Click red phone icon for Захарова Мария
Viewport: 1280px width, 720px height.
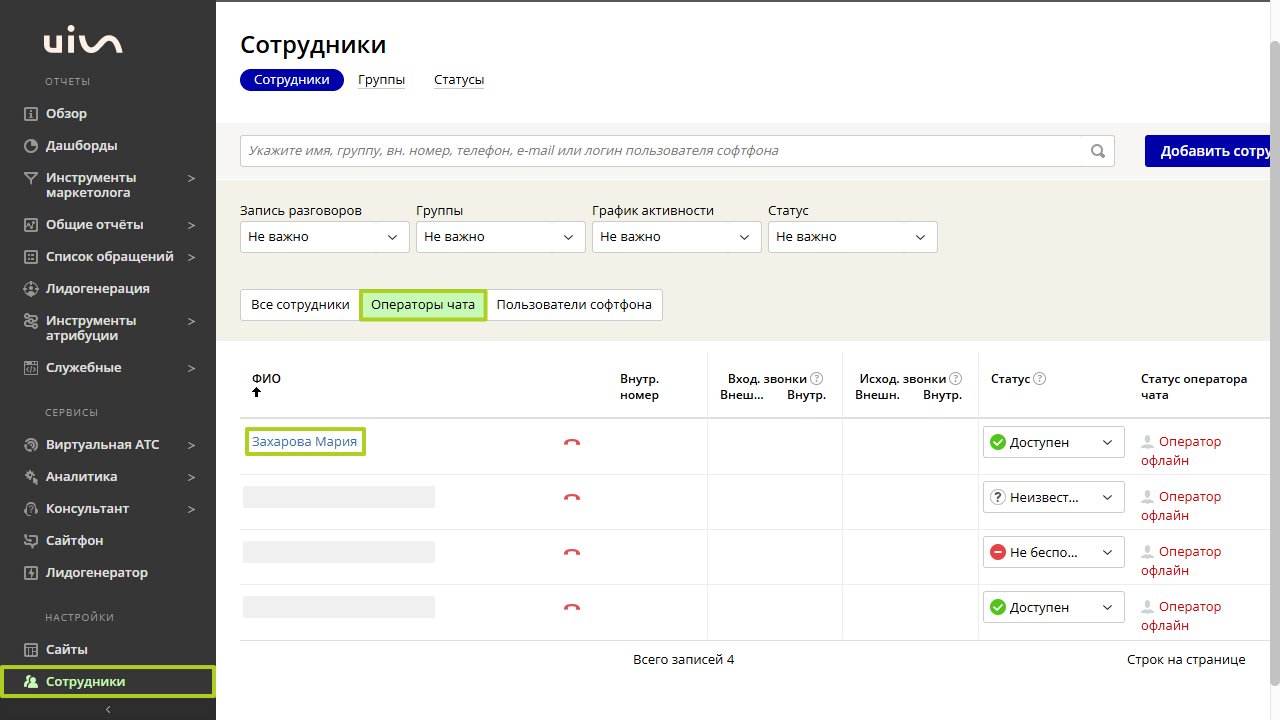[x=572, y=442]
